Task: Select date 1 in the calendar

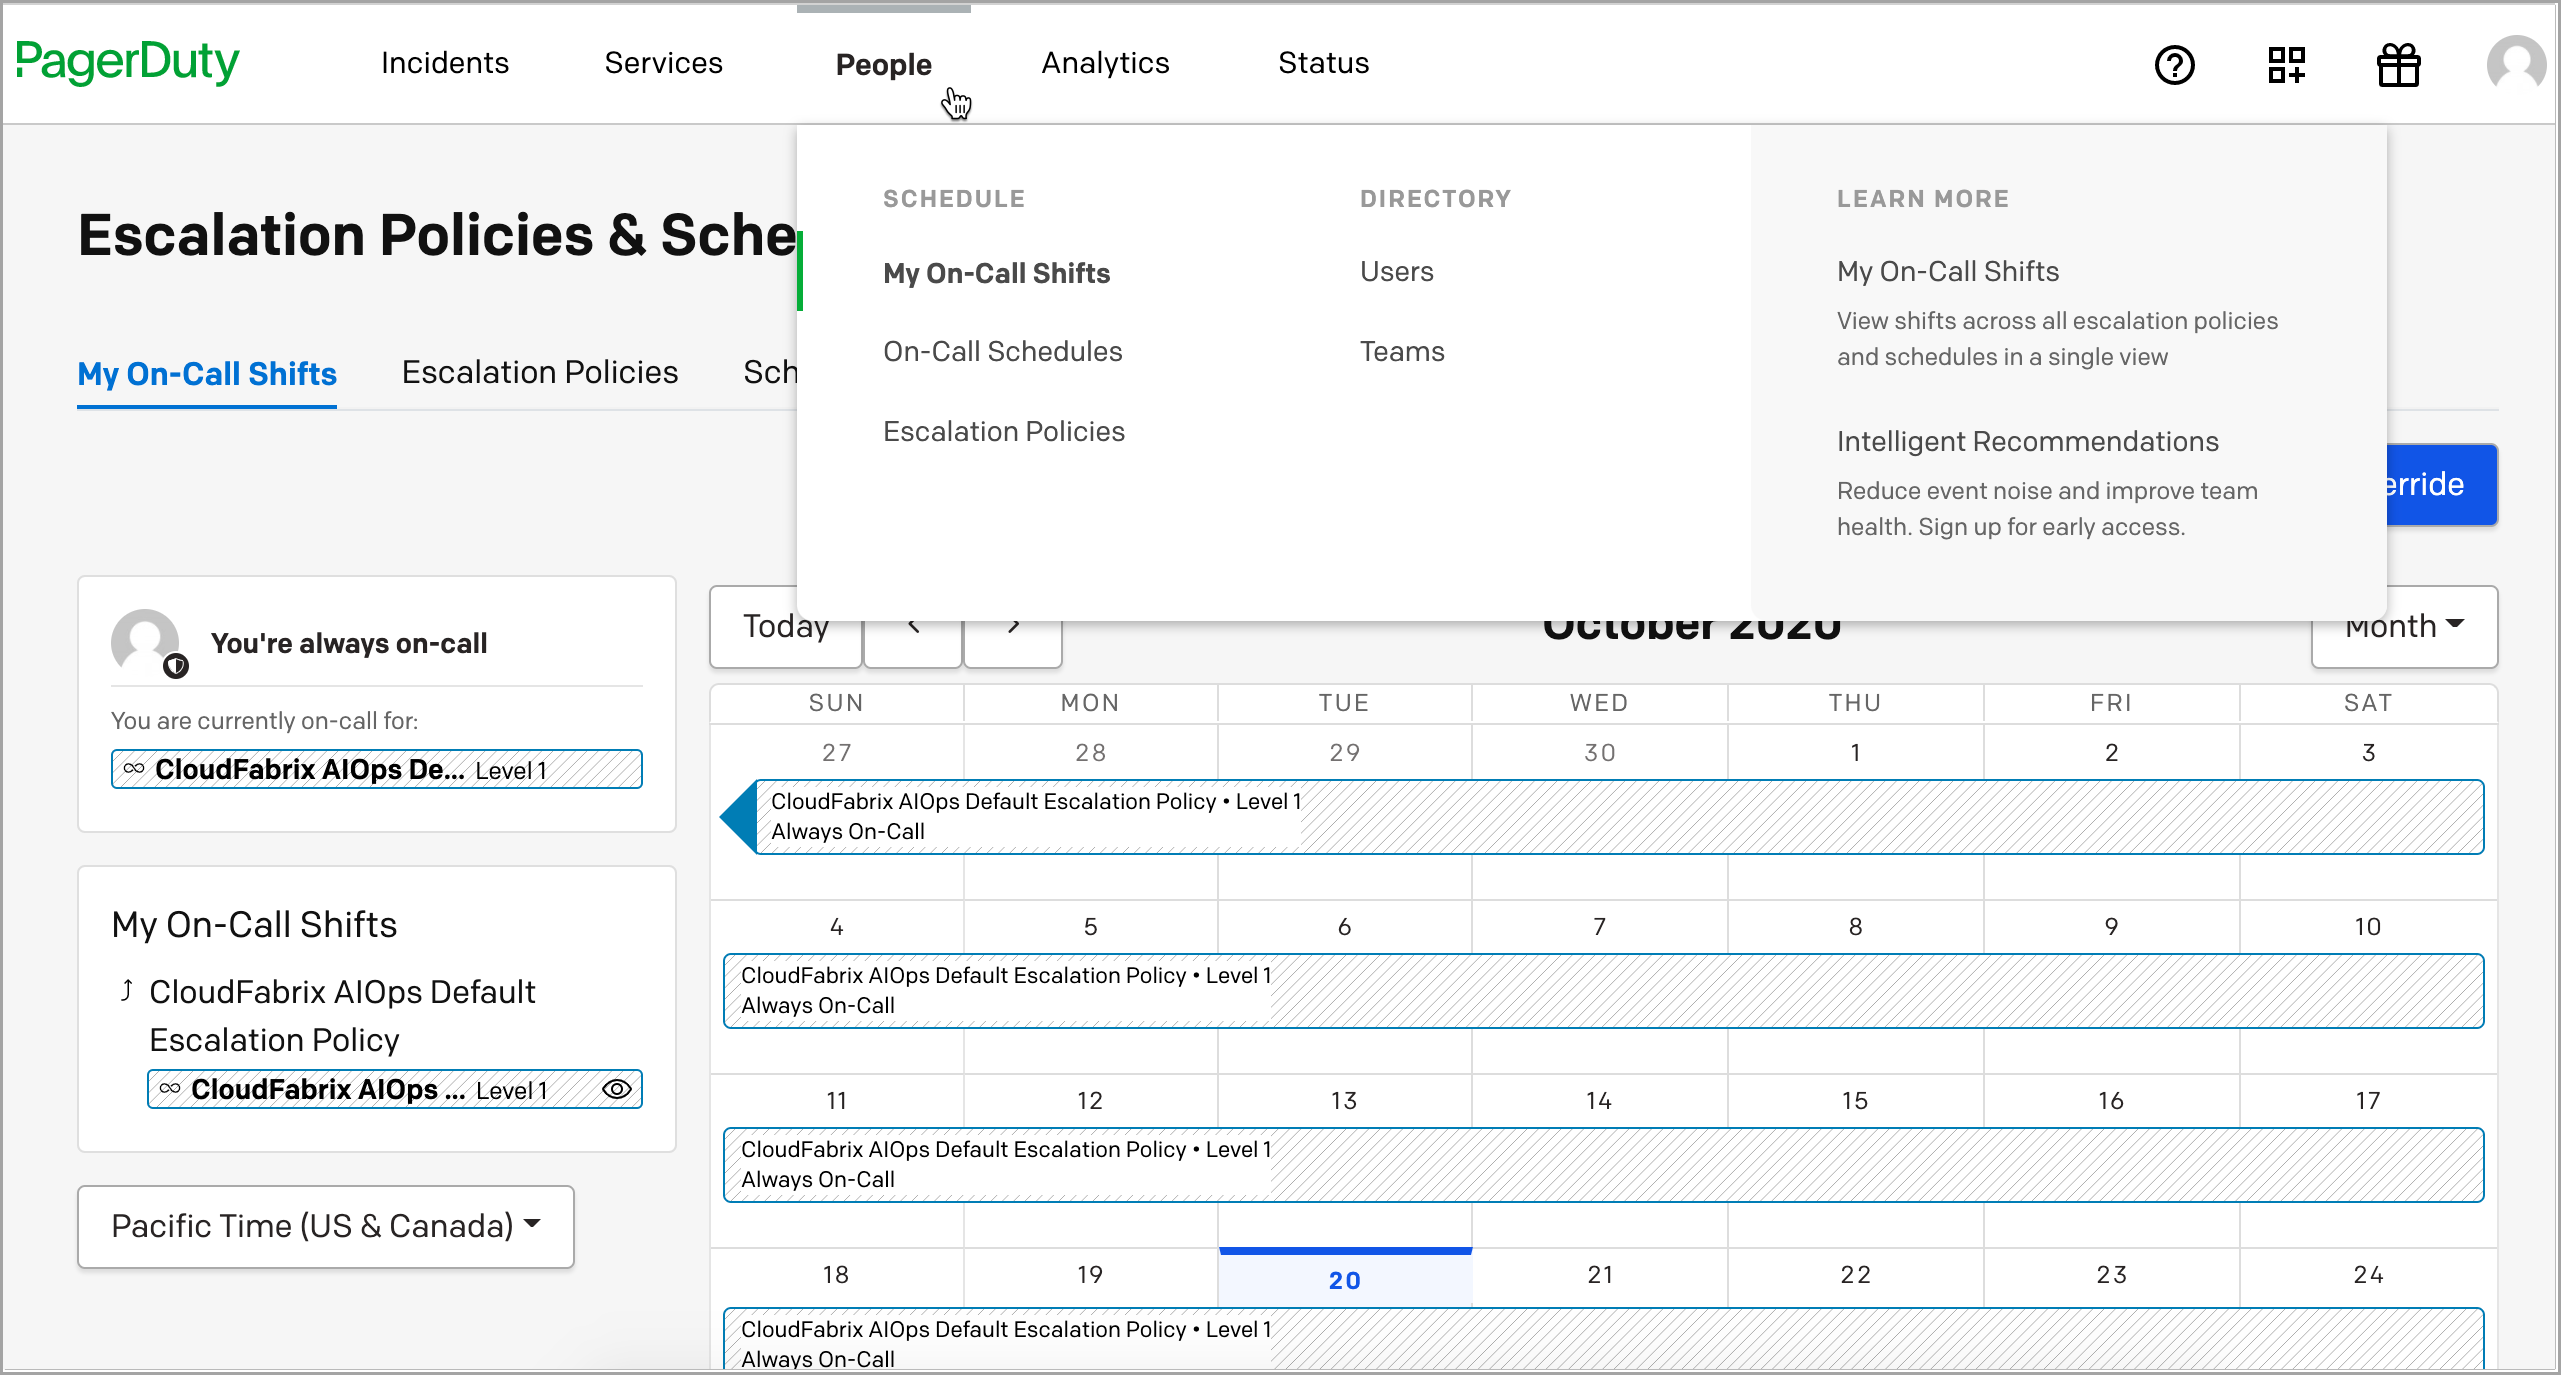Action: 1855,752
